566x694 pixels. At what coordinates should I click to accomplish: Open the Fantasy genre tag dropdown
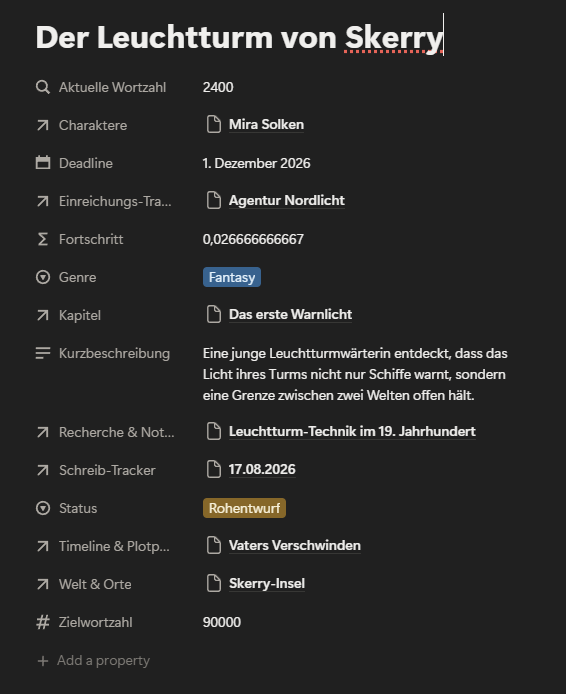pos(232,277)
